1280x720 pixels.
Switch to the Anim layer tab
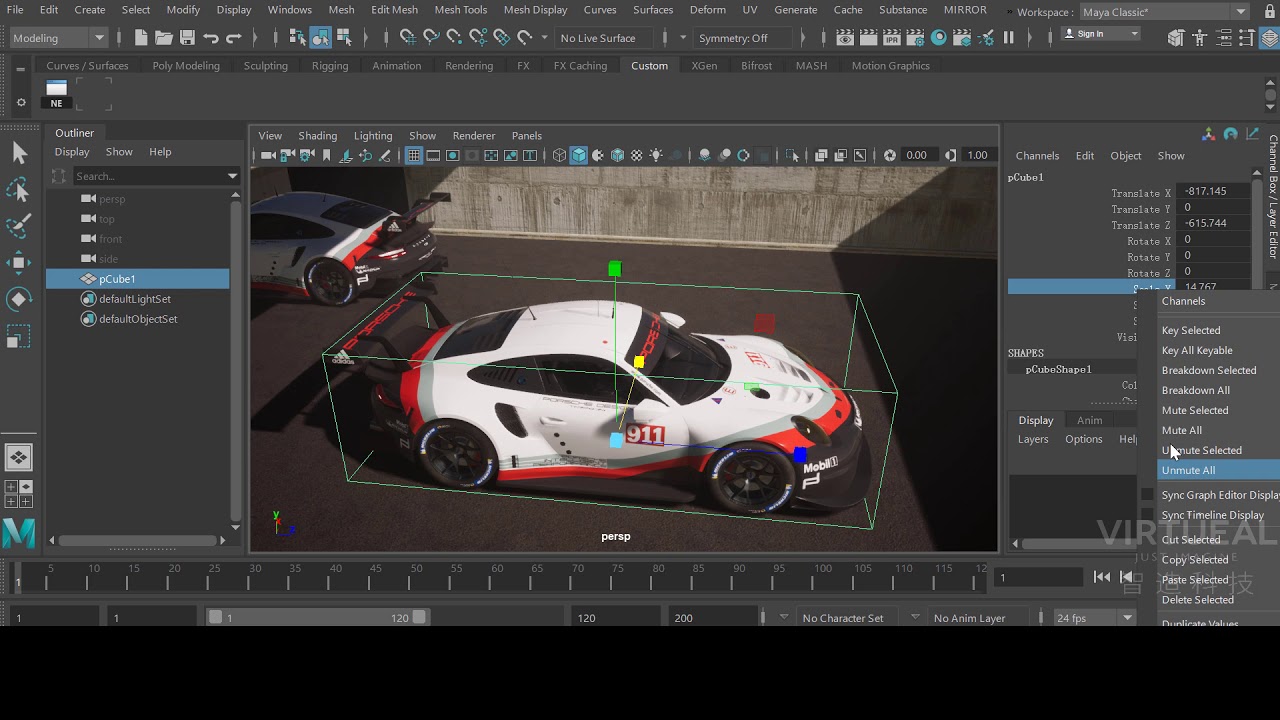pos(1089,420)
